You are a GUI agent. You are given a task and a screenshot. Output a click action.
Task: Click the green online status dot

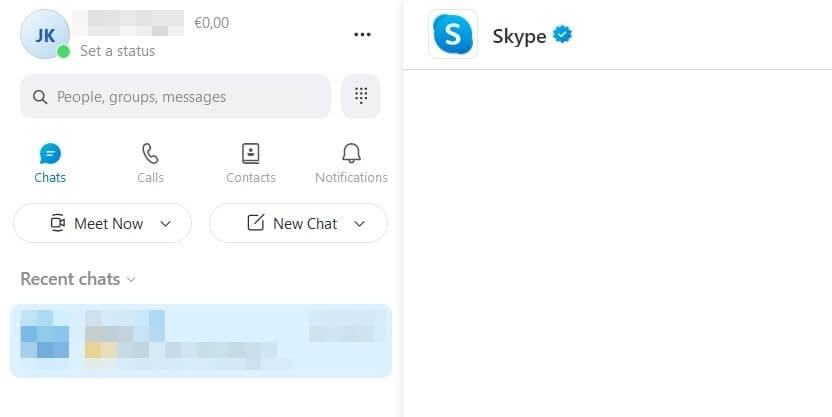click(63, 51)
